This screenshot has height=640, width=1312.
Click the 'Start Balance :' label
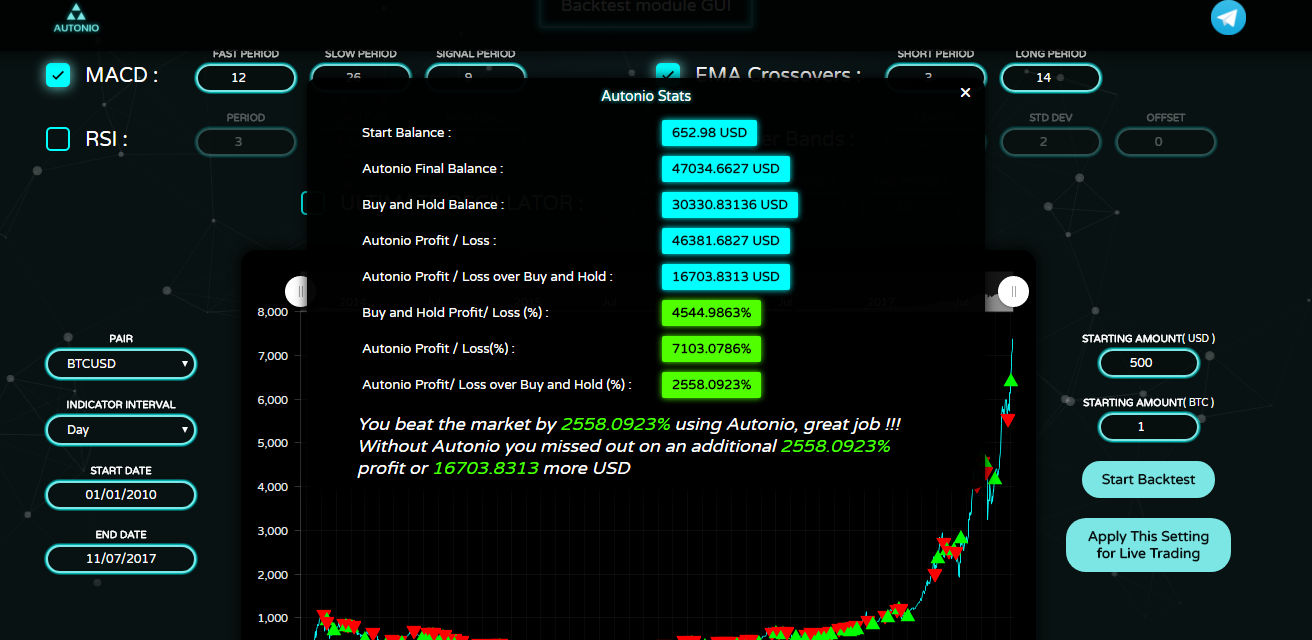406,133
